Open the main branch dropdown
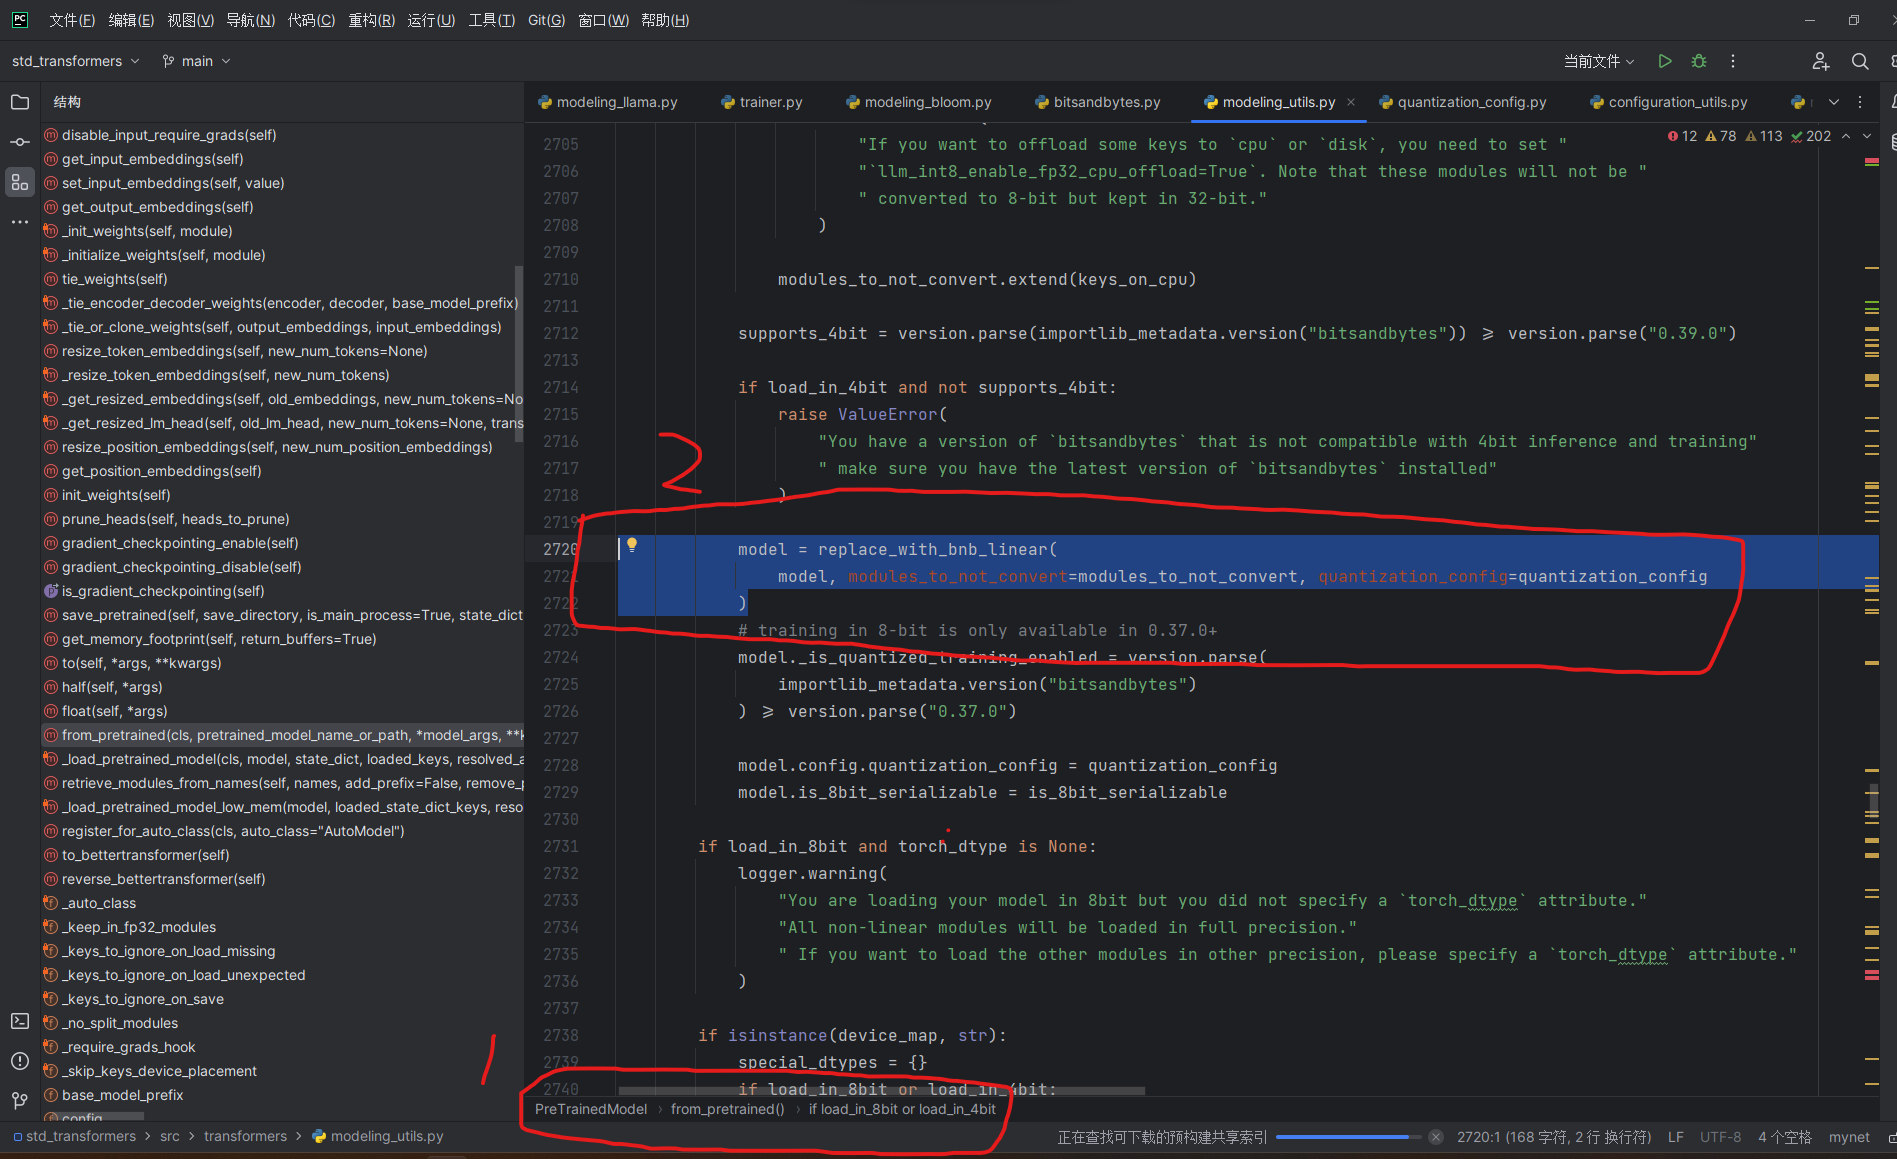Screen dimensions: 1897x1159 pos(197,61)
